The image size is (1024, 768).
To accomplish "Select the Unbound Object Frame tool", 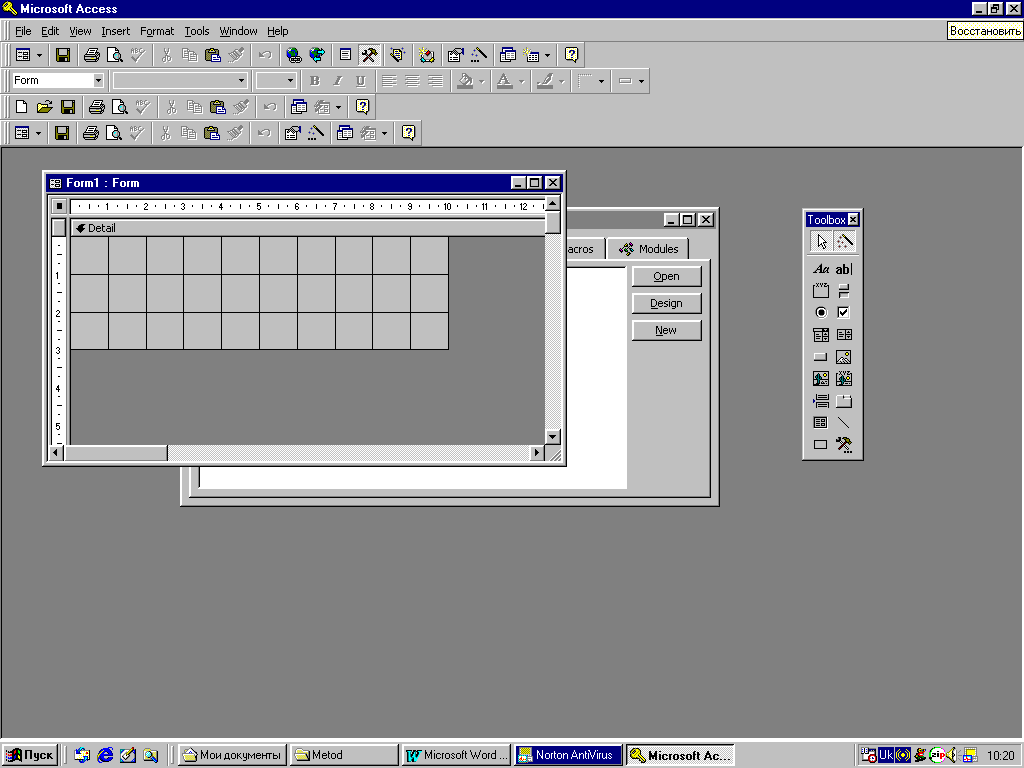I will (821, 379).
